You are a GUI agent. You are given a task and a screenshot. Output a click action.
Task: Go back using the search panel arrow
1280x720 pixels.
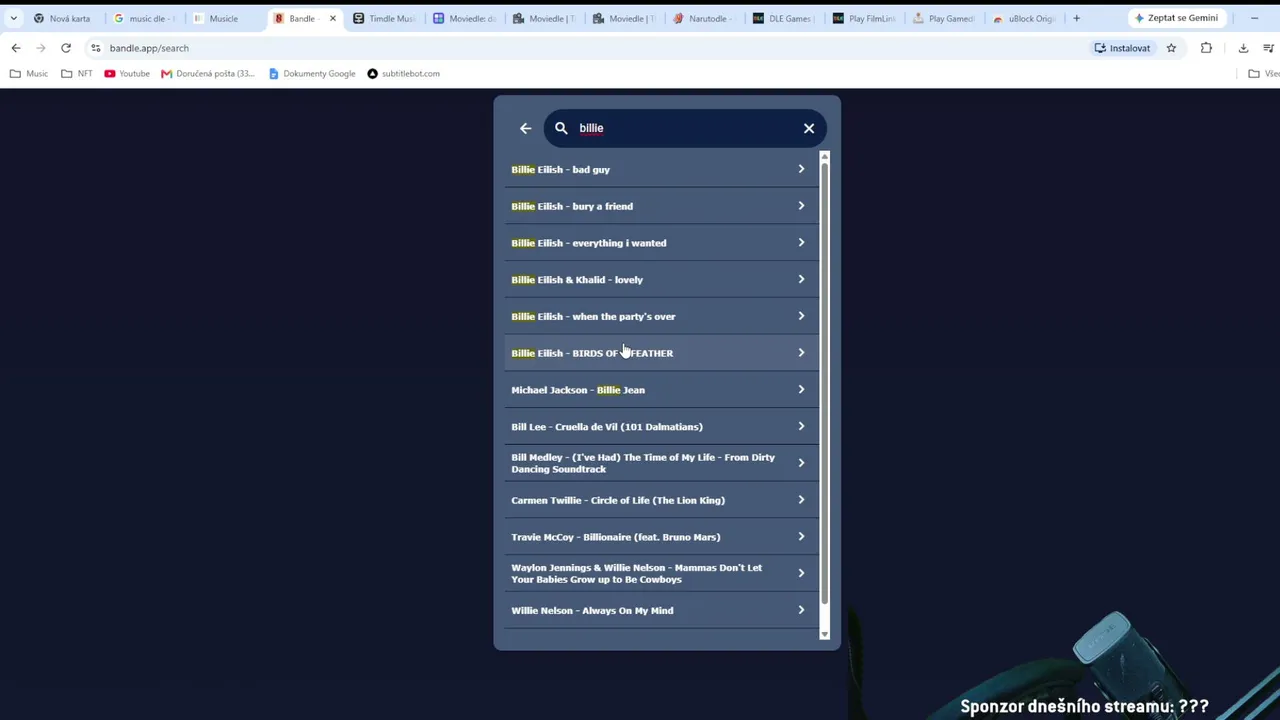point(525,128)
